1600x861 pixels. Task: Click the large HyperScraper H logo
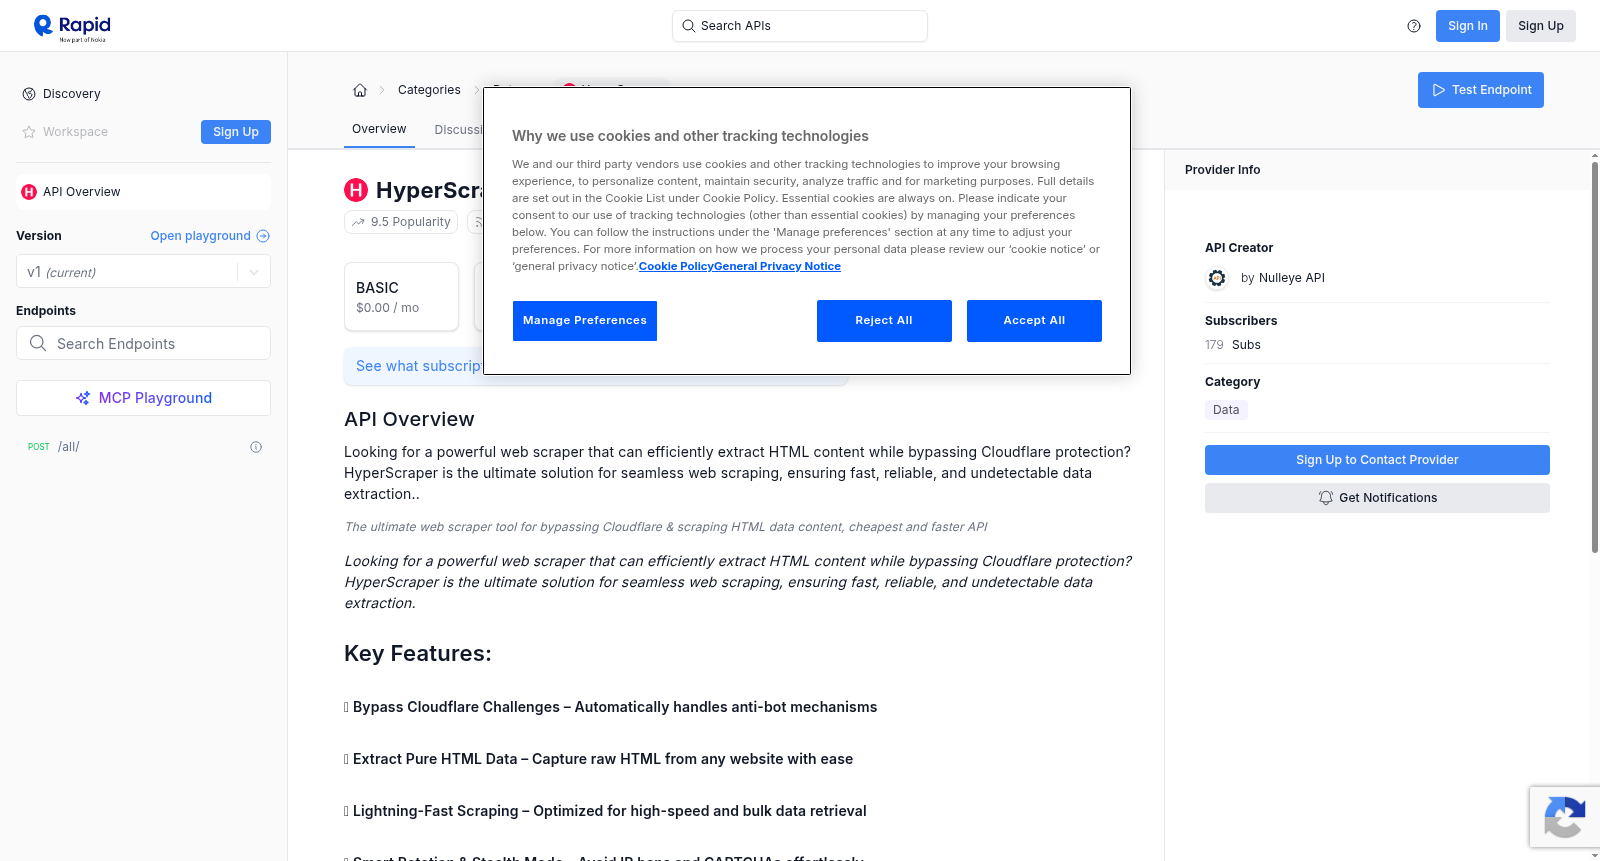tap(356, 190)
